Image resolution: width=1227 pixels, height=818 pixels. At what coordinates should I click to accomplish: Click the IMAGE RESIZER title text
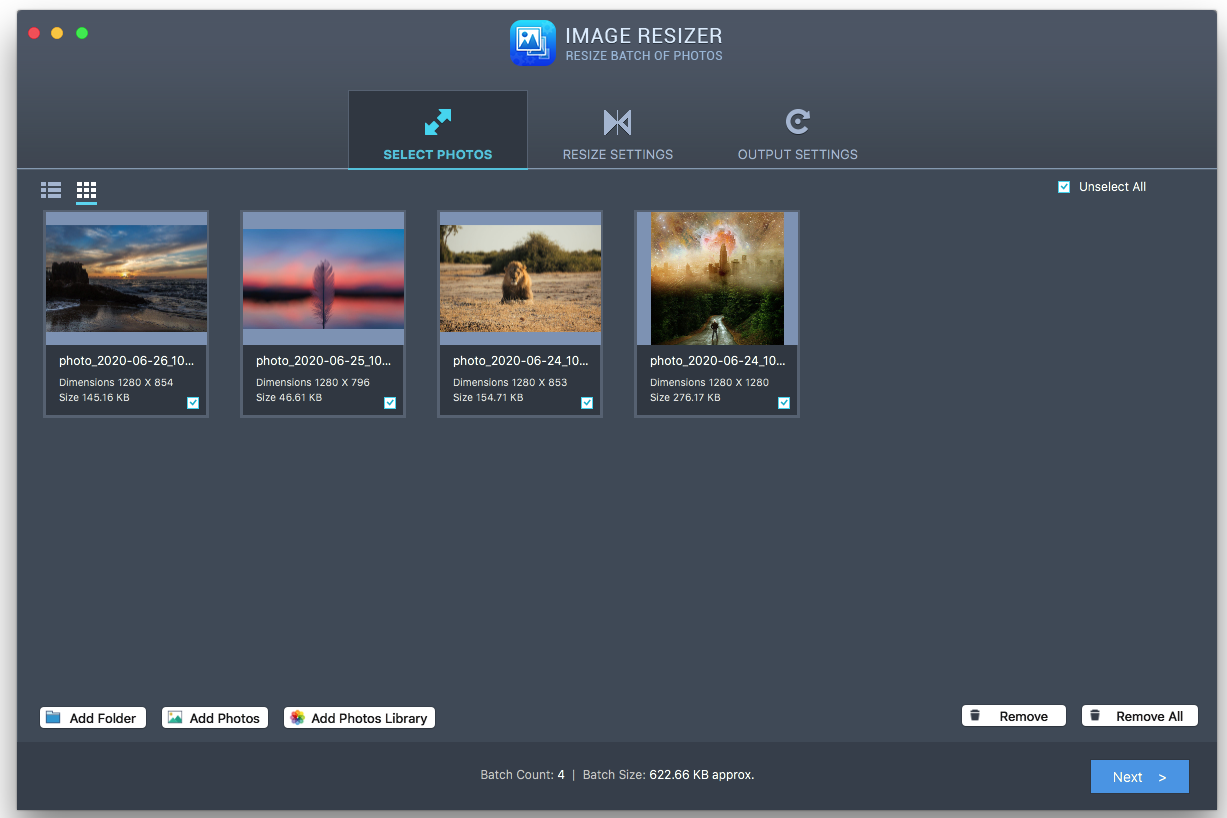[x=644, y=36]
